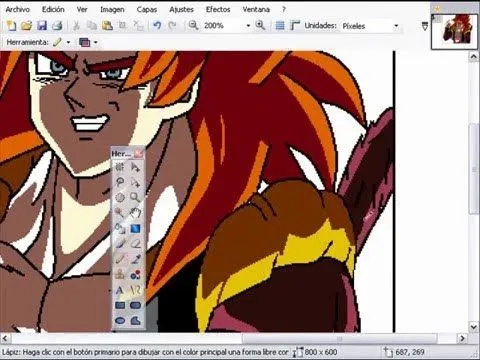Select the open image thumbnail
The height and width of the screenshot is (360, 480).
454,31
